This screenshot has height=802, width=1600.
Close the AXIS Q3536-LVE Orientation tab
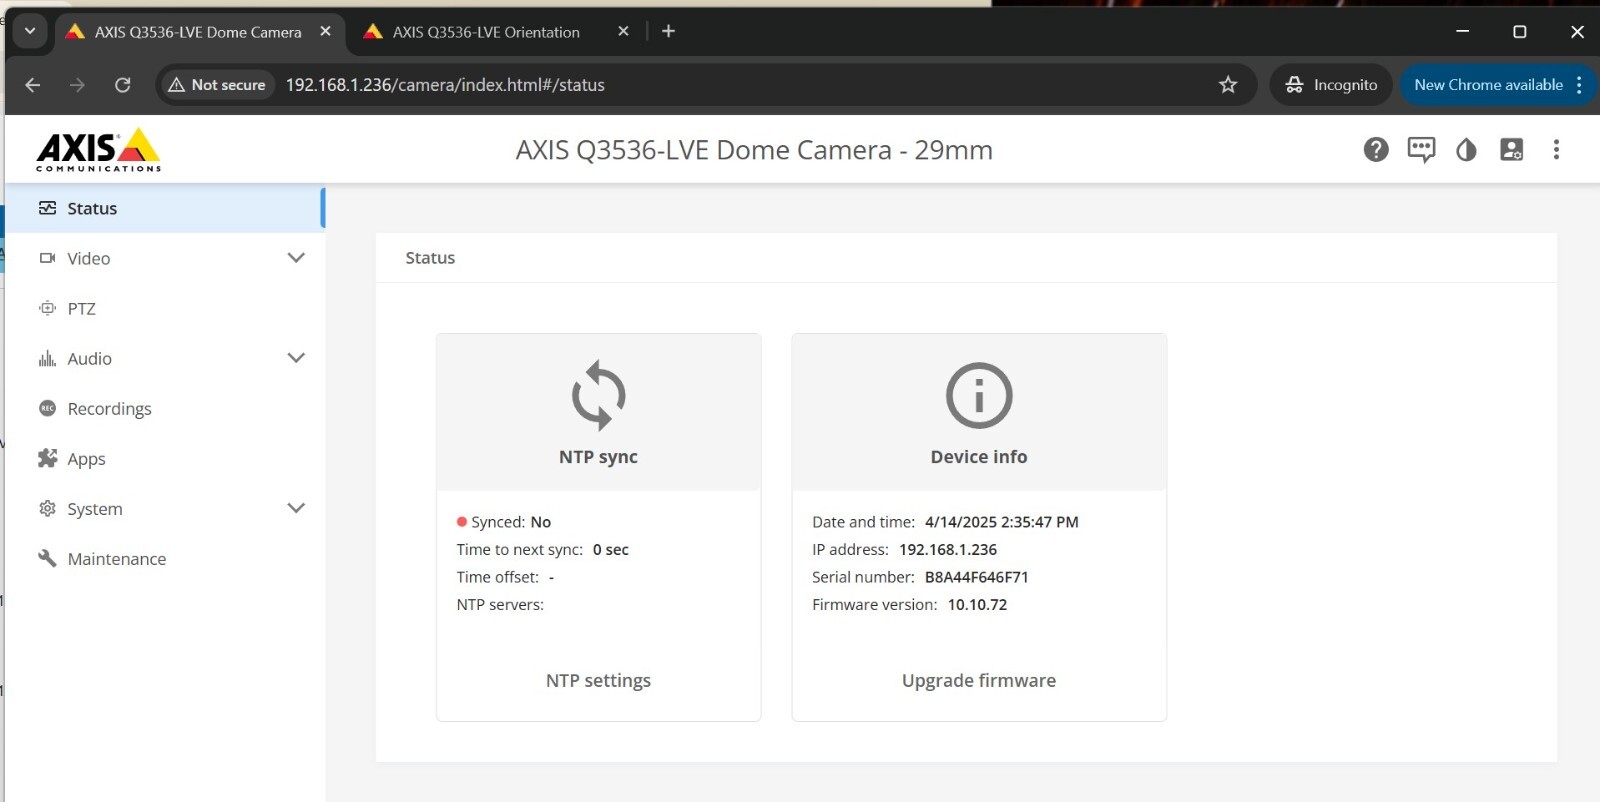pyautogui.click(x=623, y=31)
